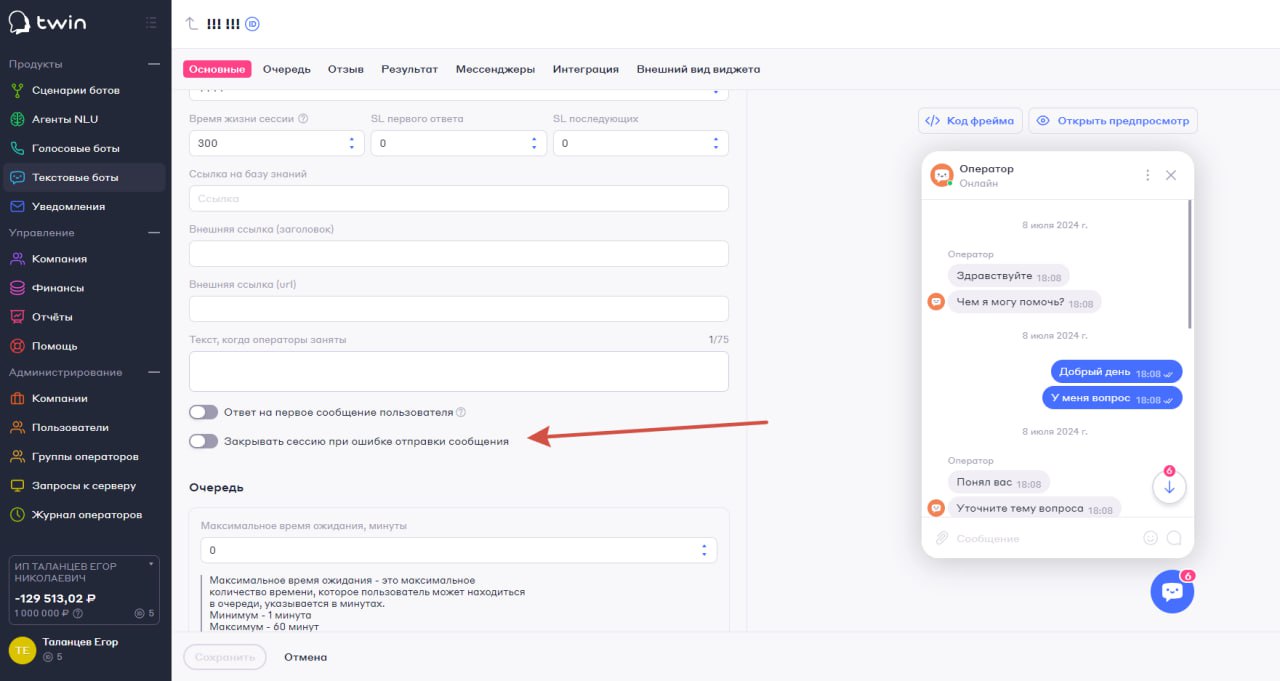The height and width of the screenshot is (681, 1280).
Task: Adjust Максимальное время ожидания stepper arrows
Action: click(x=704, y=550)
